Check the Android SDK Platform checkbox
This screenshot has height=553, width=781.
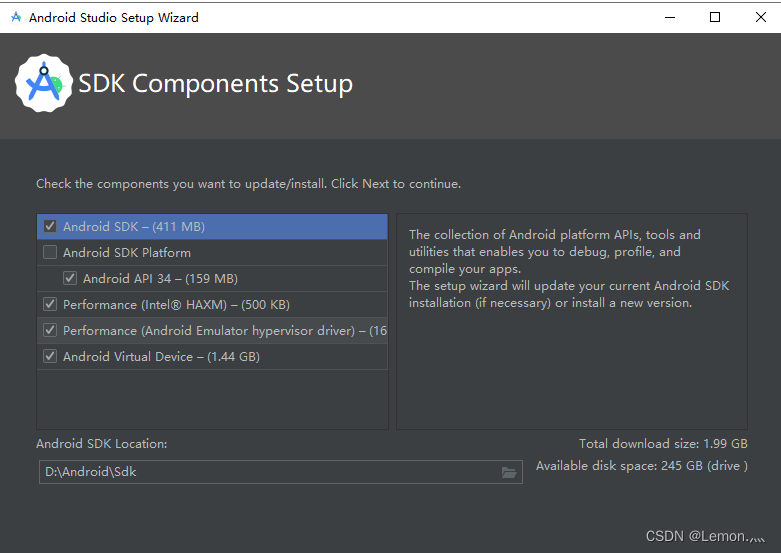click(50, 252)
